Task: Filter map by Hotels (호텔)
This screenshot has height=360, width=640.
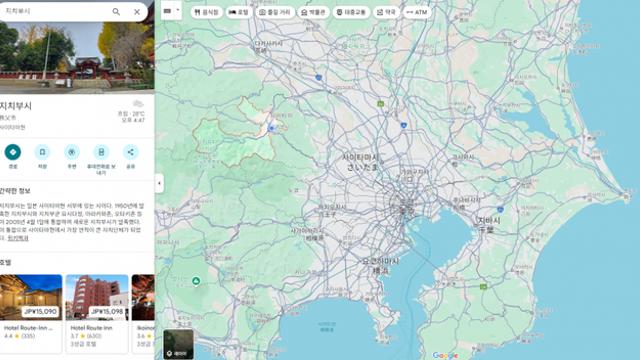Action: pos(239,12)
